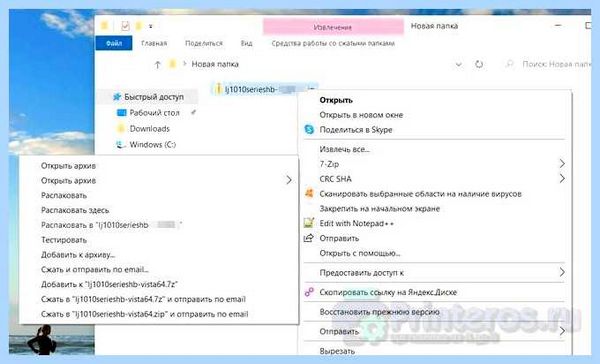Open the Файл ribbon tab

[114, 43]
